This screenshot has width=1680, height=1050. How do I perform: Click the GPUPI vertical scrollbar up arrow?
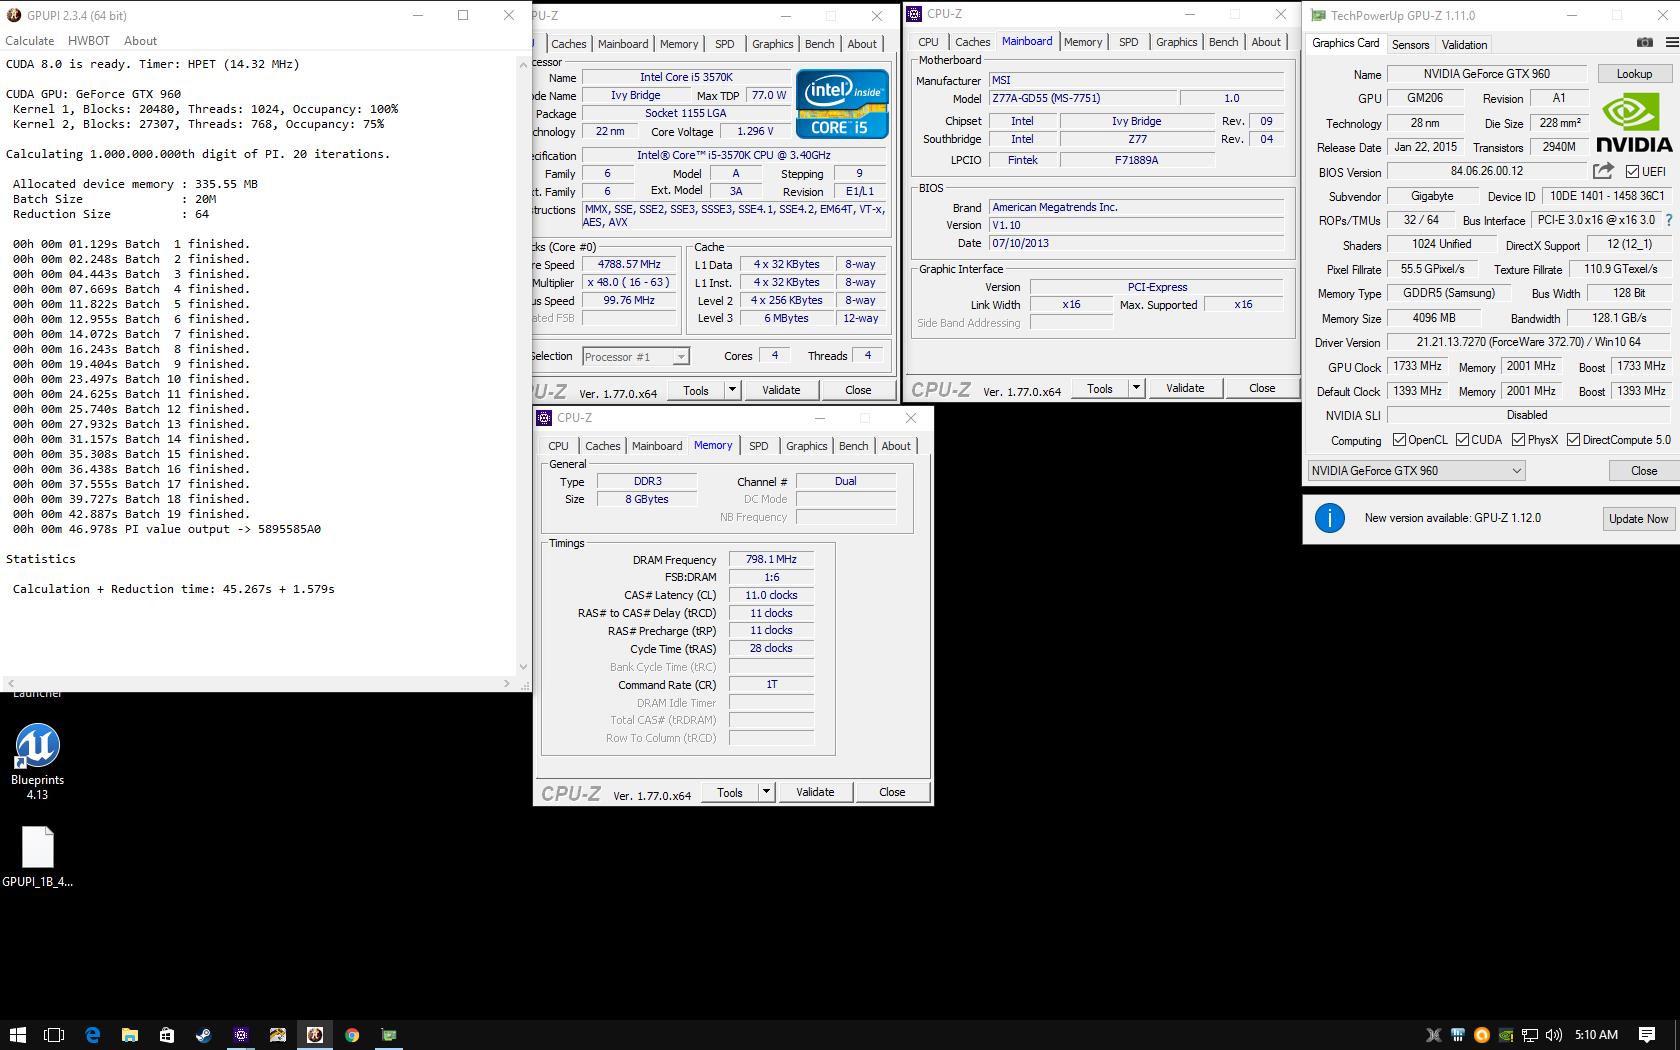(x=523, y=64)
